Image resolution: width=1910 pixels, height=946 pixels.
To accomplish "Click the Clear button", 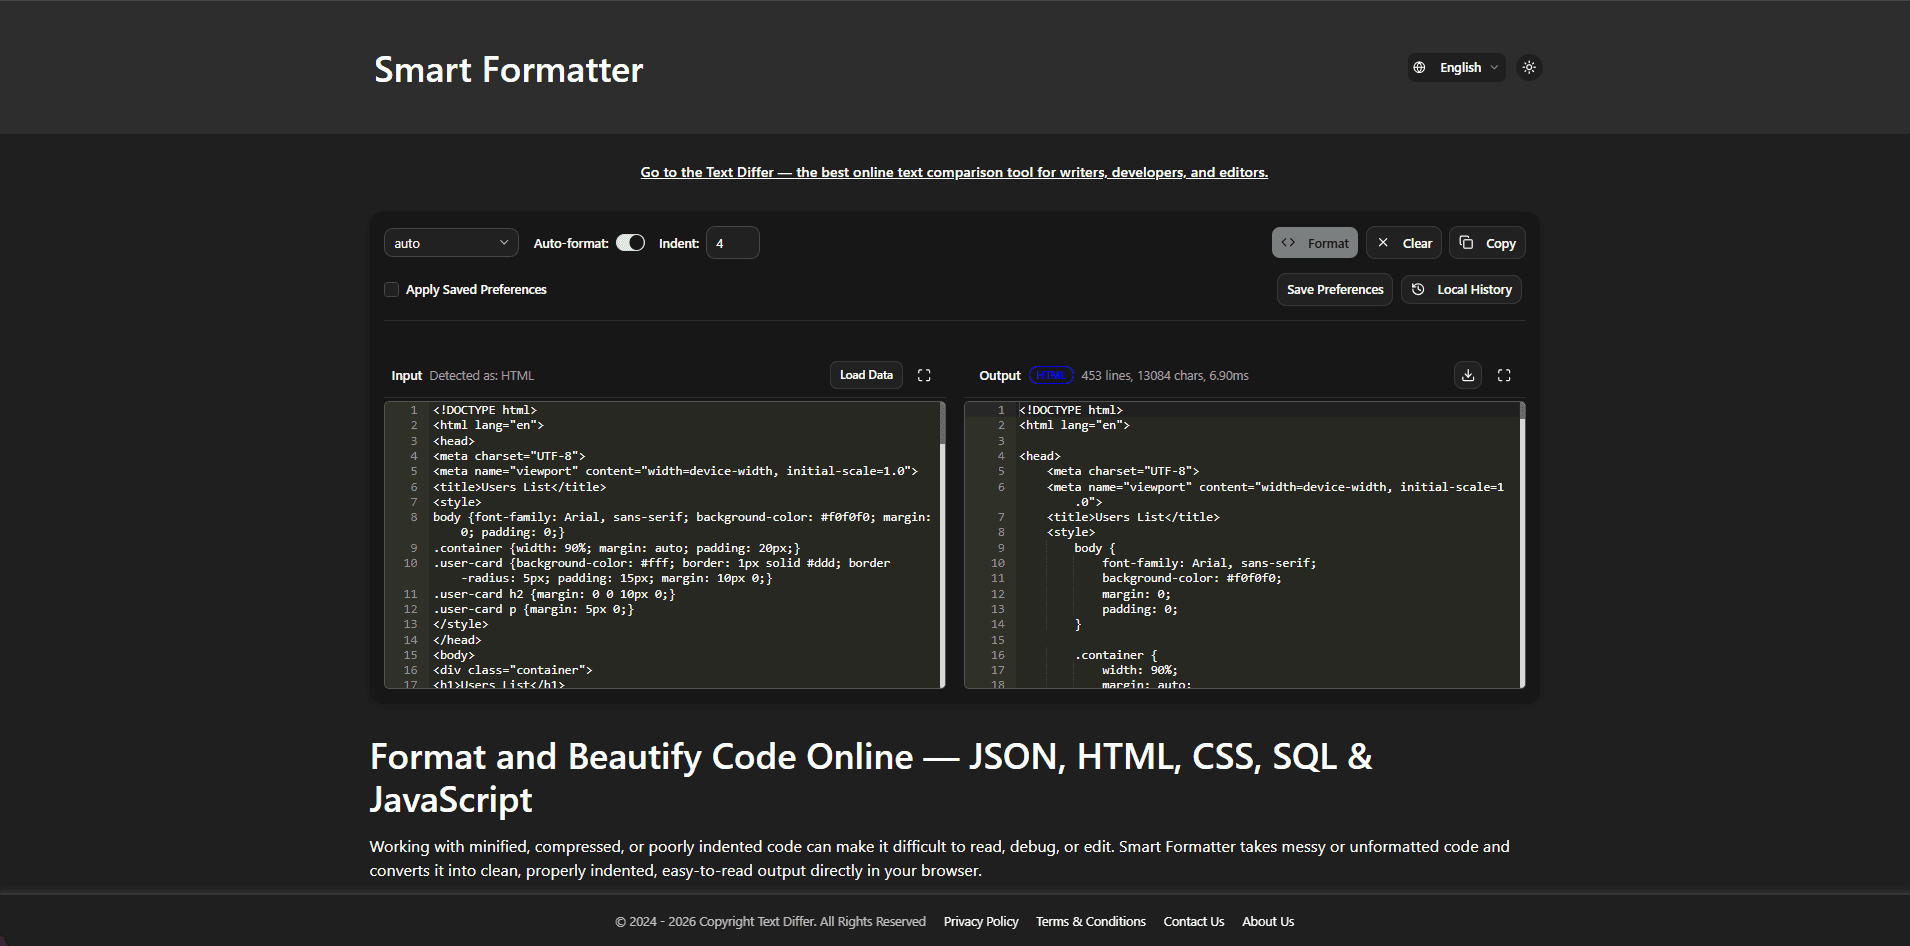I will (1404, 243).
